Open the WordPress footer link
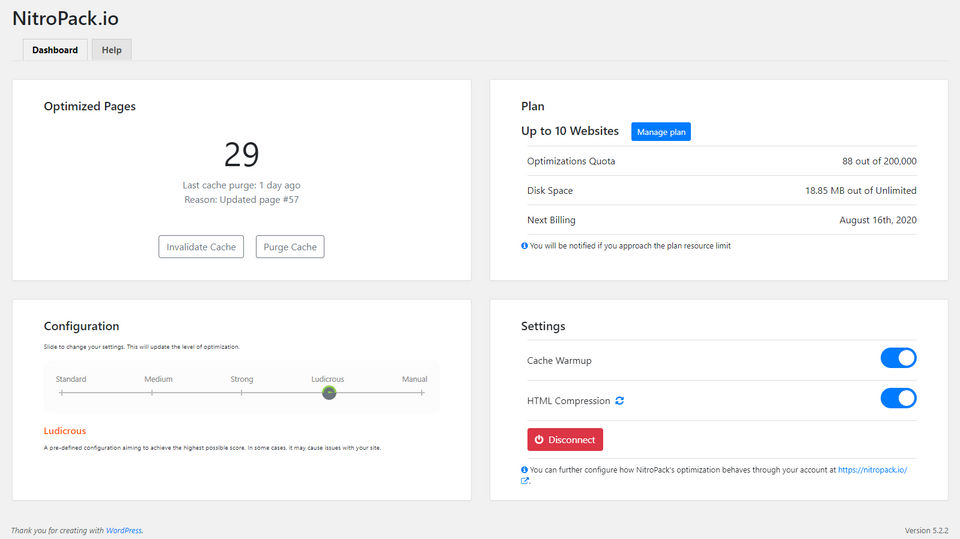The height and width of the screenshot is (539, 960). click(124, 530)
